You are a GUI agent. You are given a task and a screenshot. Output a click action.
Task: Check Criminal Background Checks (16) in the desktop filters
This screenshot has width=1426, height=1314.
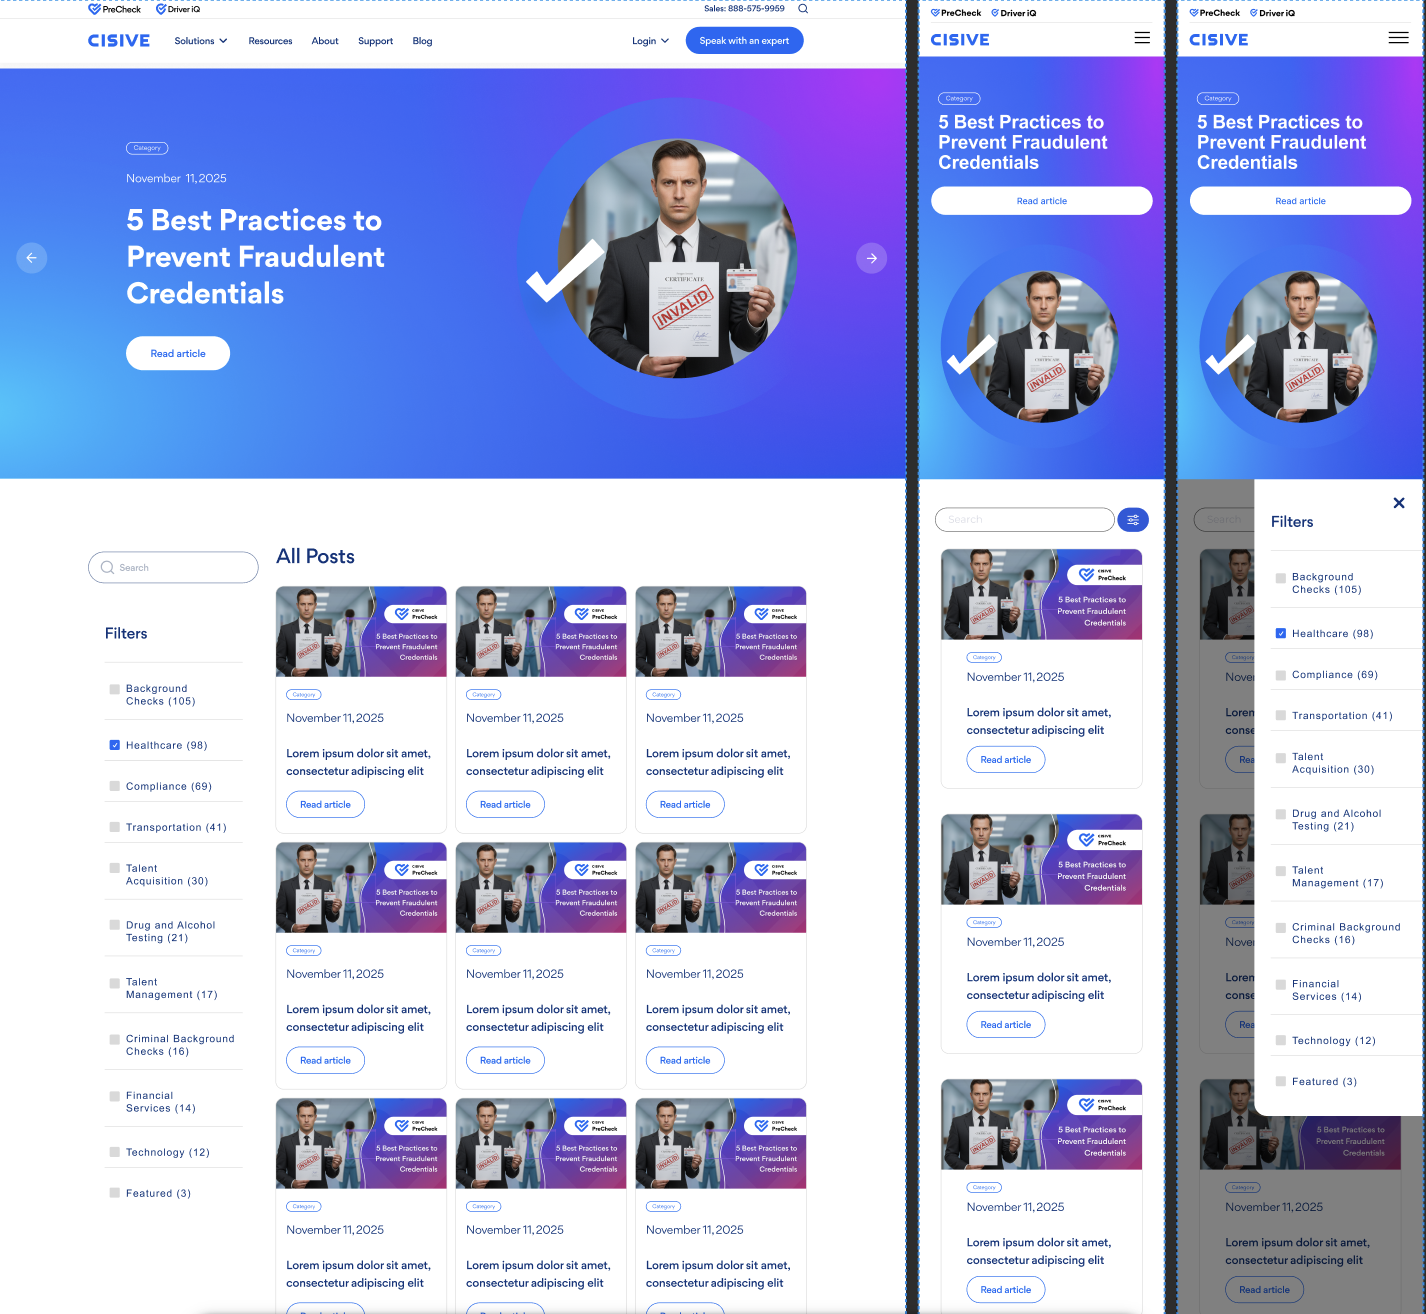tap(115, 1039)
